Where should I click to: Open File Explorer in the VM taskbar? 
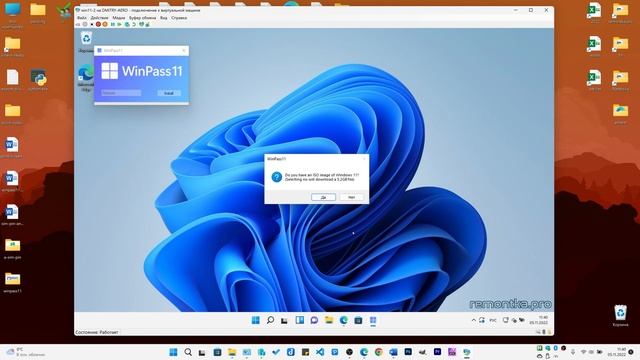tap(329, 320)
